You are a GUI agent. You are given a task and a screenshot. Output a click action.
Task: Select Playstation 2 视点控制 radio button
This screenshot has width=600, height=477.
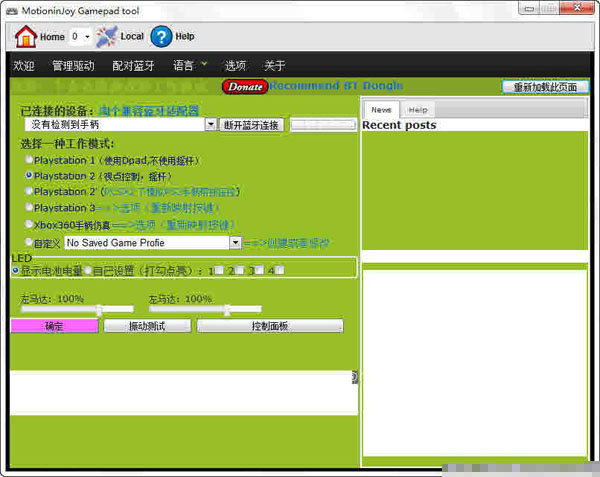(x=29, y=175)
